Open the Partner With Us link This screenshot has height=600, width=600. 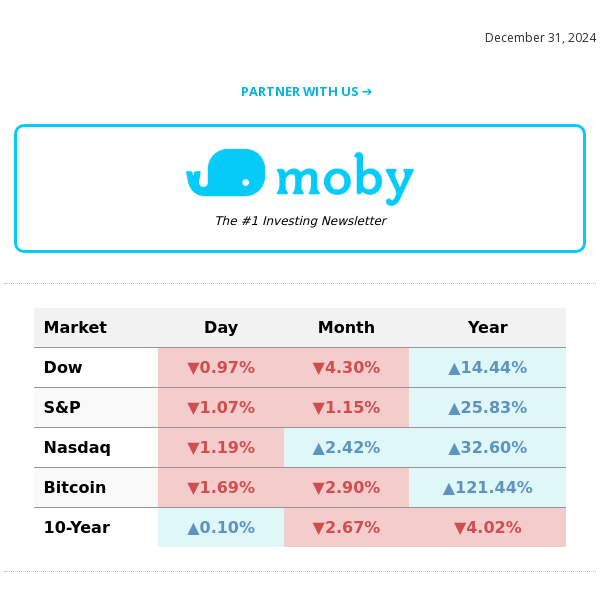point(306,92)
